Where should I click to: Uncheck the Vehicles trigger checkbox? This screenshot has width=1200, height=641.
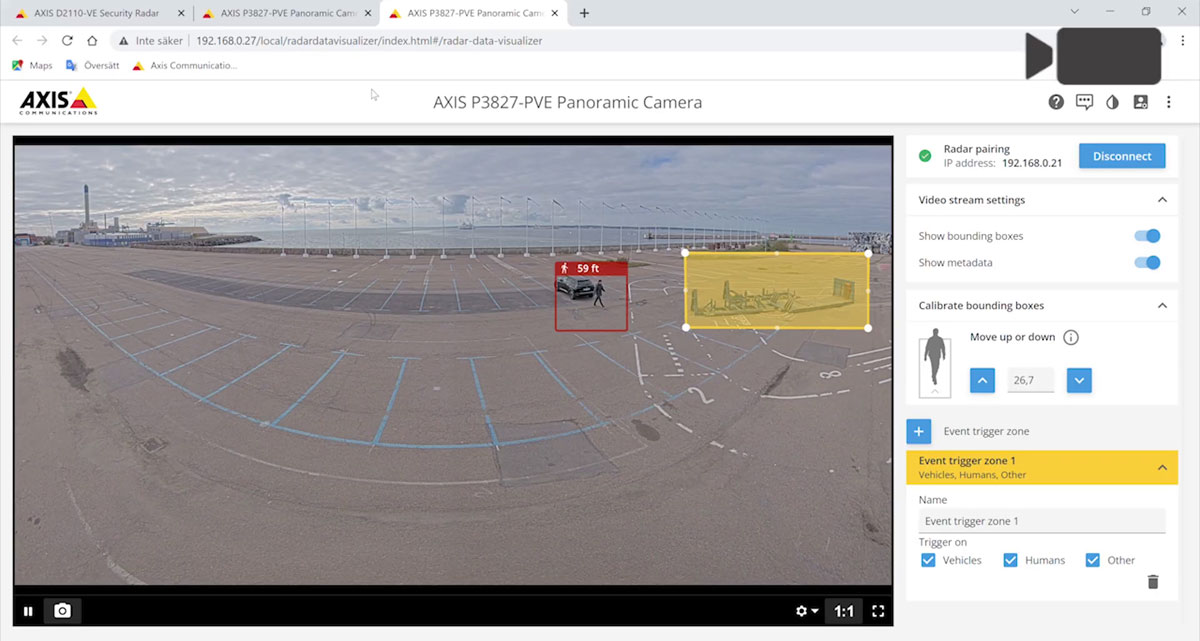point(927,560)
